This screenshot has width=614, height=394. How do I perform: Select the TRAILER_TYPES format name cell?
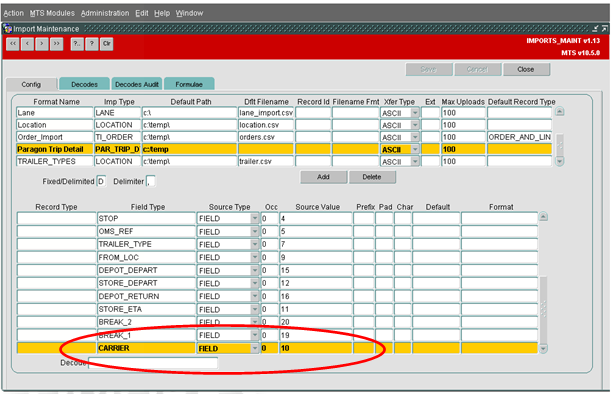54,161
